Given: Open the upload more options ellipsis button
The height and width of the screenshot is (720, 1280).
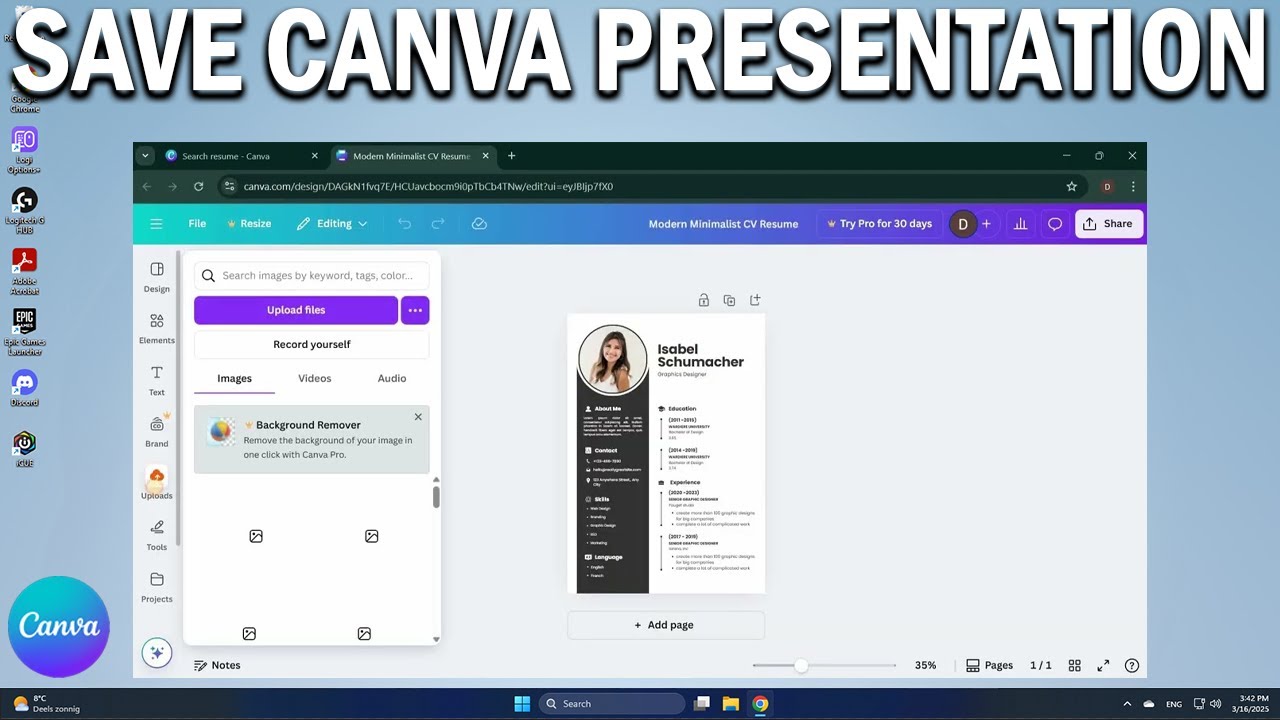Looking at the screenshot, I should coord(415,310).
